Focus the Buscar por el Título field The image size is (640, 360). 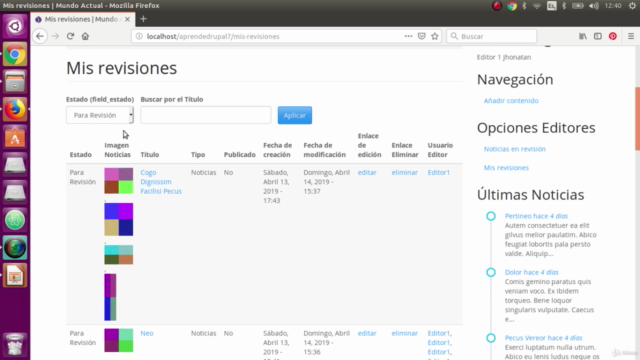click(x=206, y=115)
